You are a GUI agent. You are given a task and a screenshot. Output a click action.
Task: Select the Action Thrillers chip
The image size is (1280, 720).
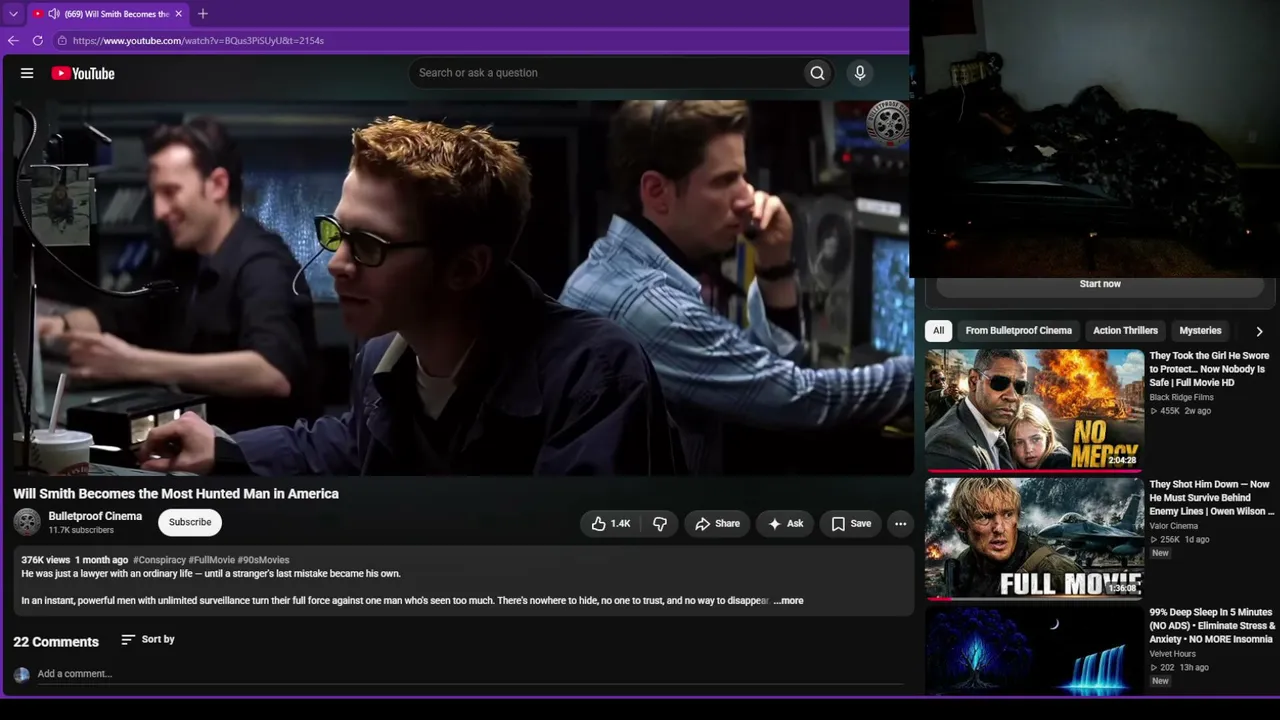pyautogui.click(x=1125, y=331)
